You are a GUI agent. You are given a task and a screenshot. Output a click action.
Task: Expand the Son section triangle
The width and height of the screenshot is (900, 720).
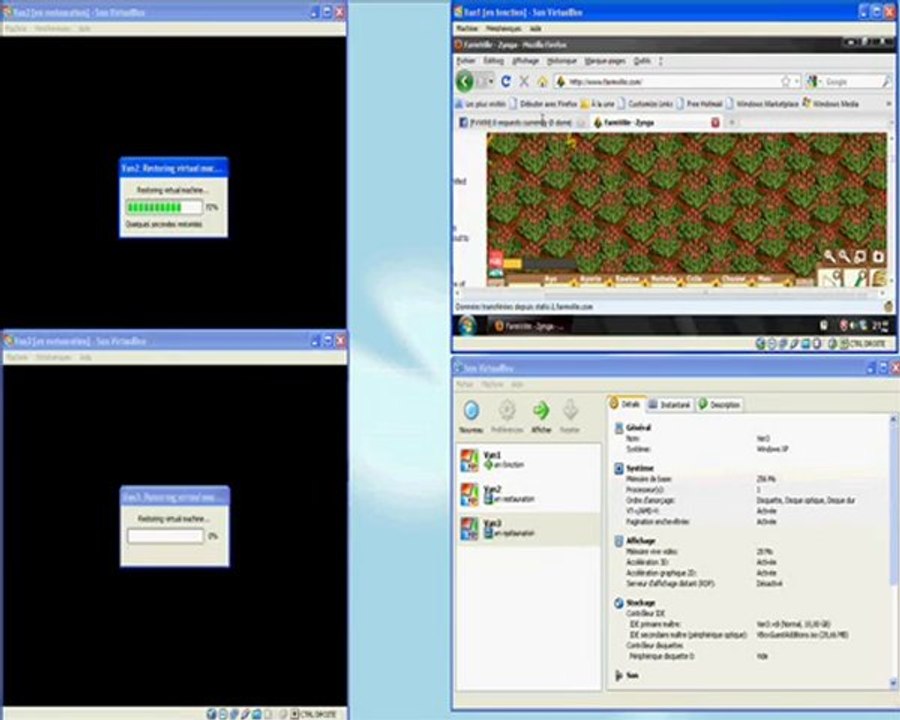click(618, 676)
